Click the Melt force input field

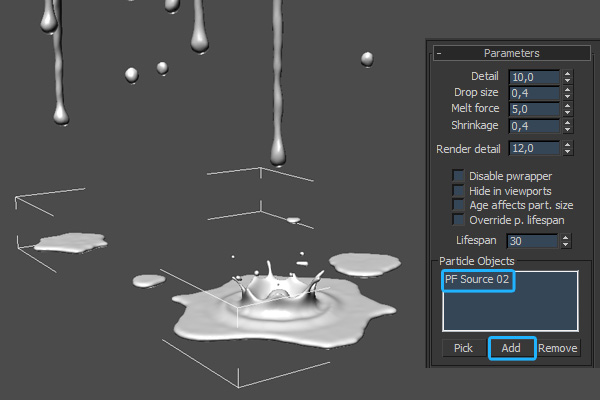(x=533, y=109)
